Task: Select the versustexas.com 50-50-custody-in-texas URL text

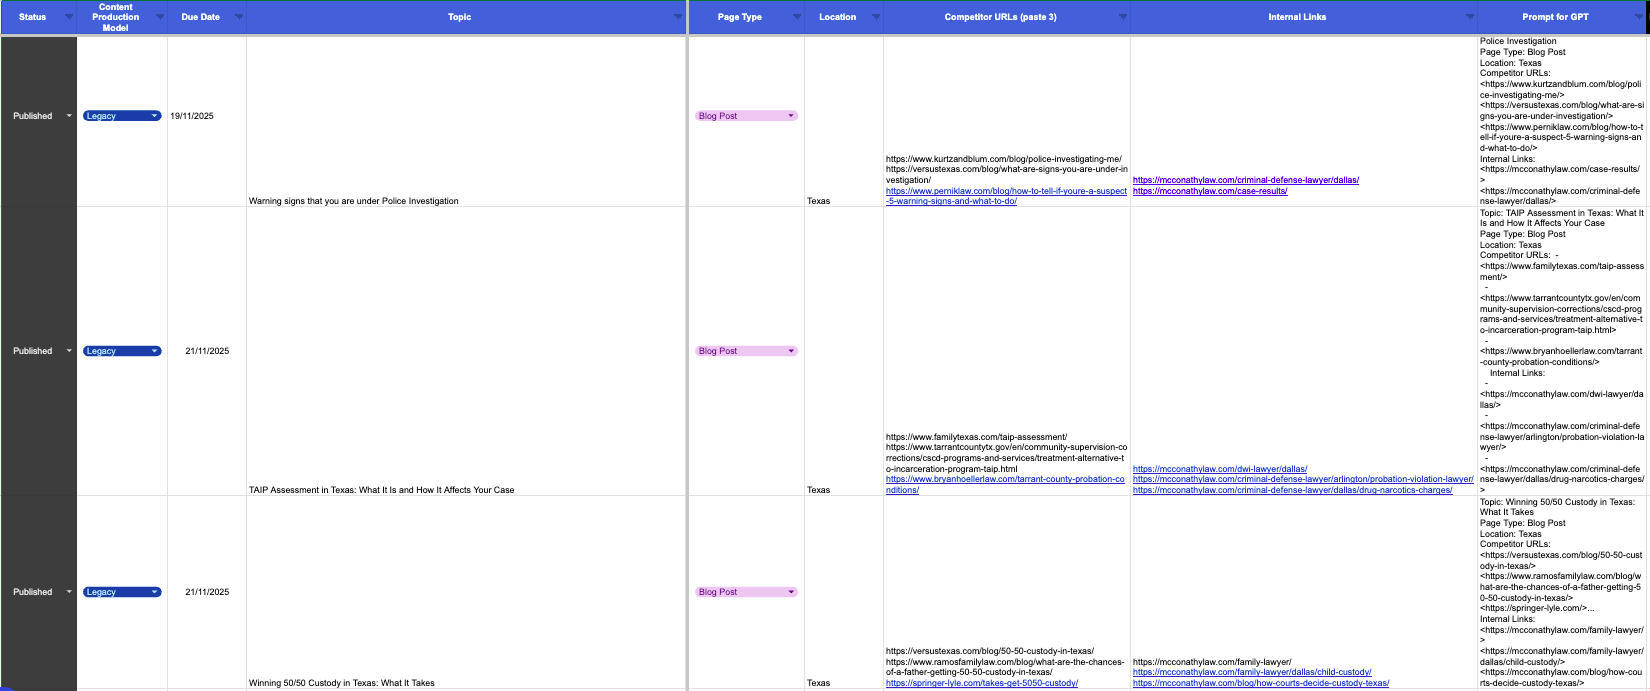Action: point(990,651)
